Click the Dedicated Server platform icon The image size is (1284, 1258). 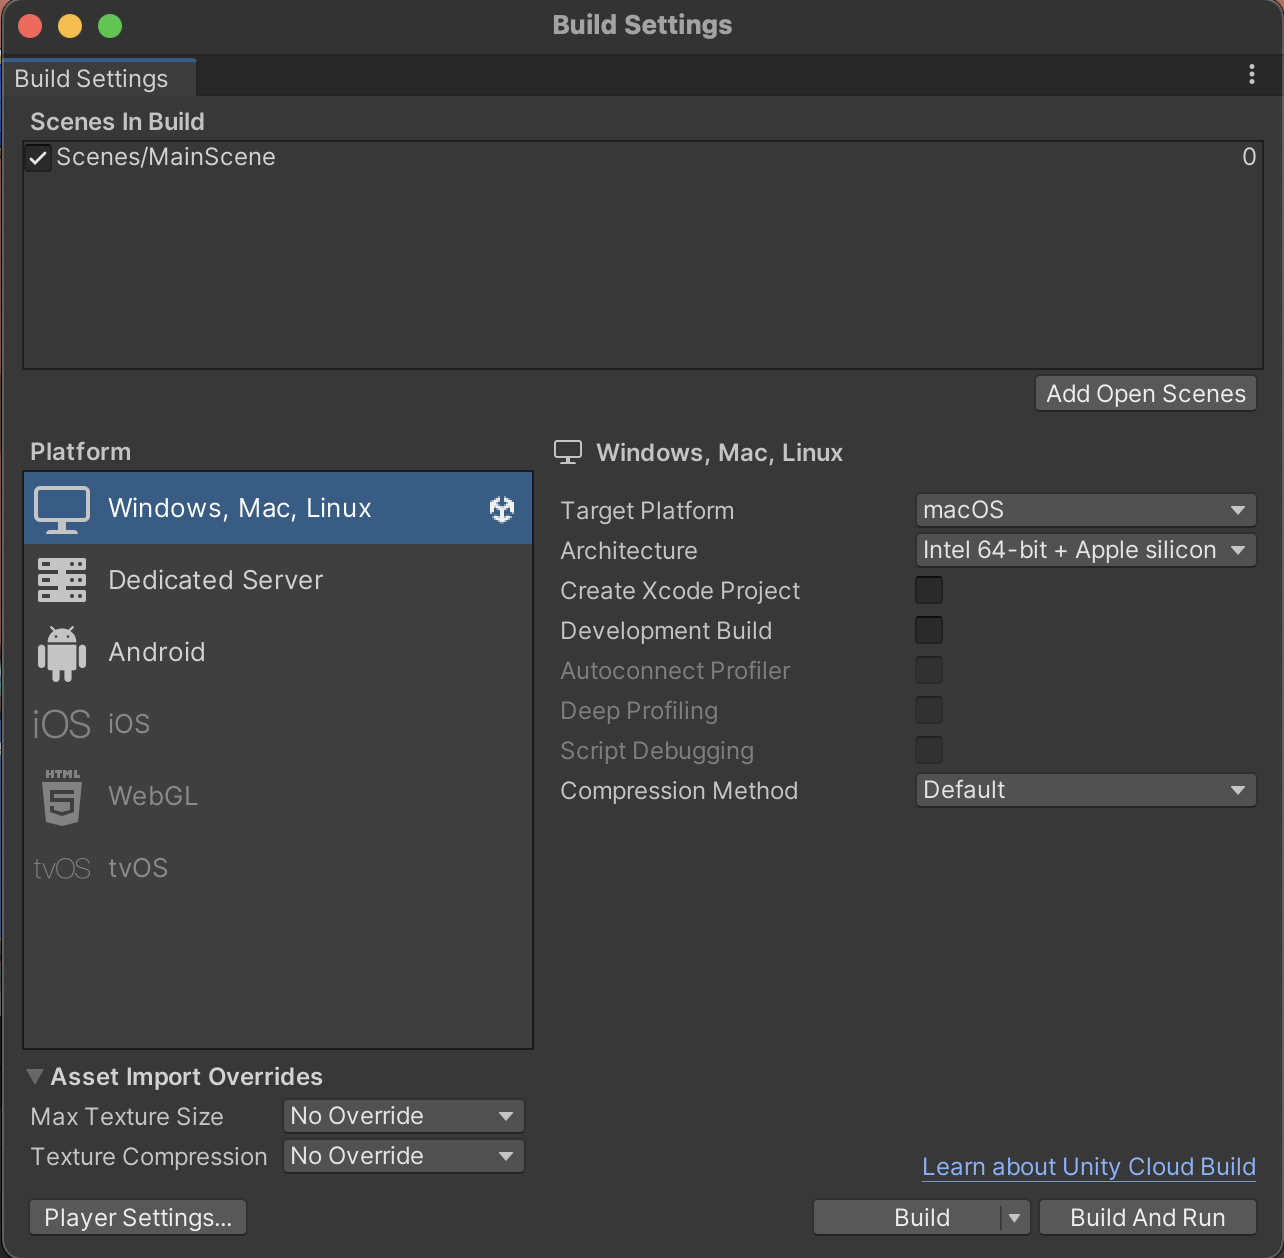62,580
